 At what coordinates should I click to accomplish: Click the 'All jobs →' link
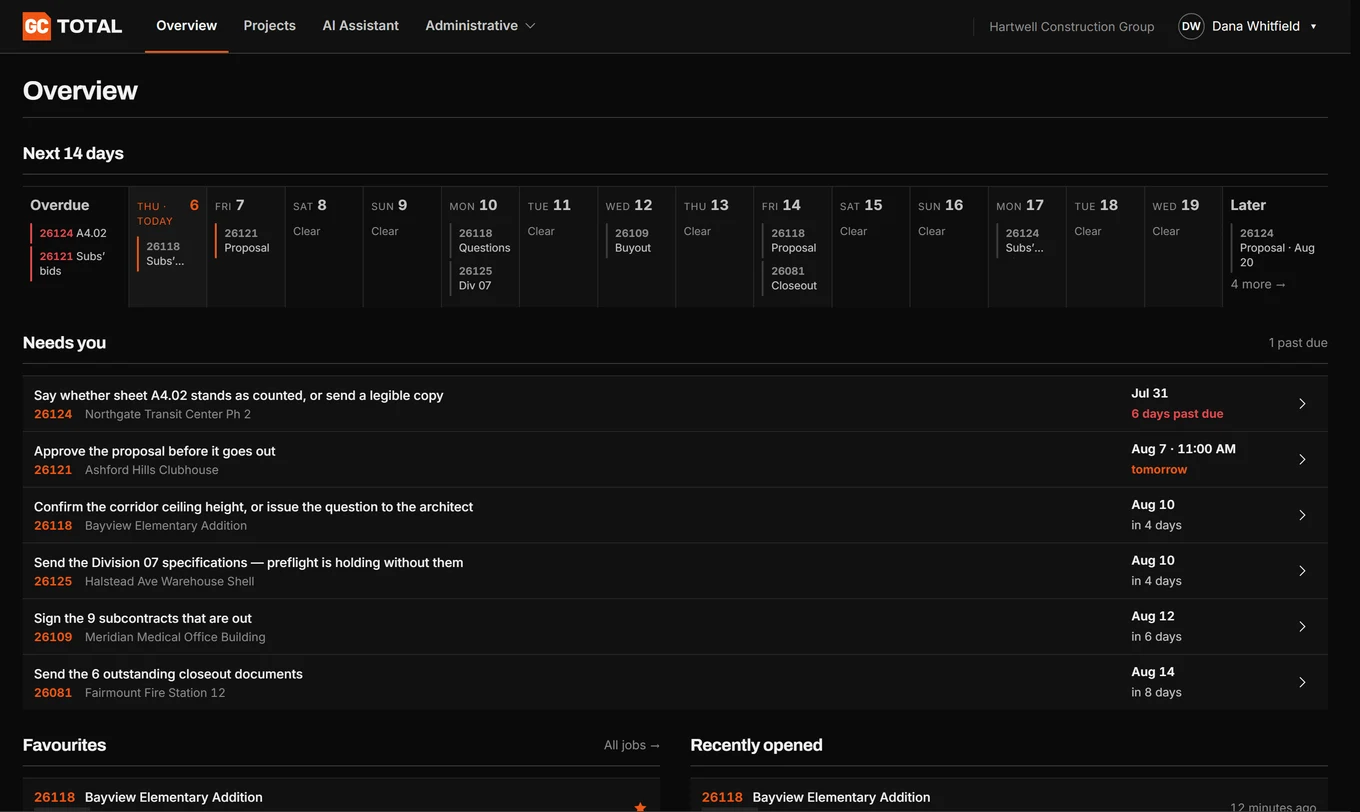(x=632, y=745)
